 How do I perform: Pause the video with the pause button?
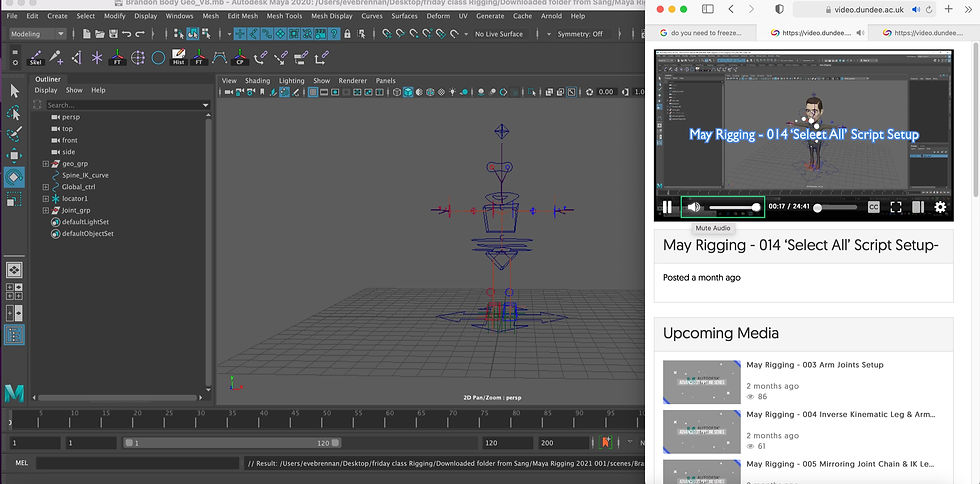click(668, 207)
